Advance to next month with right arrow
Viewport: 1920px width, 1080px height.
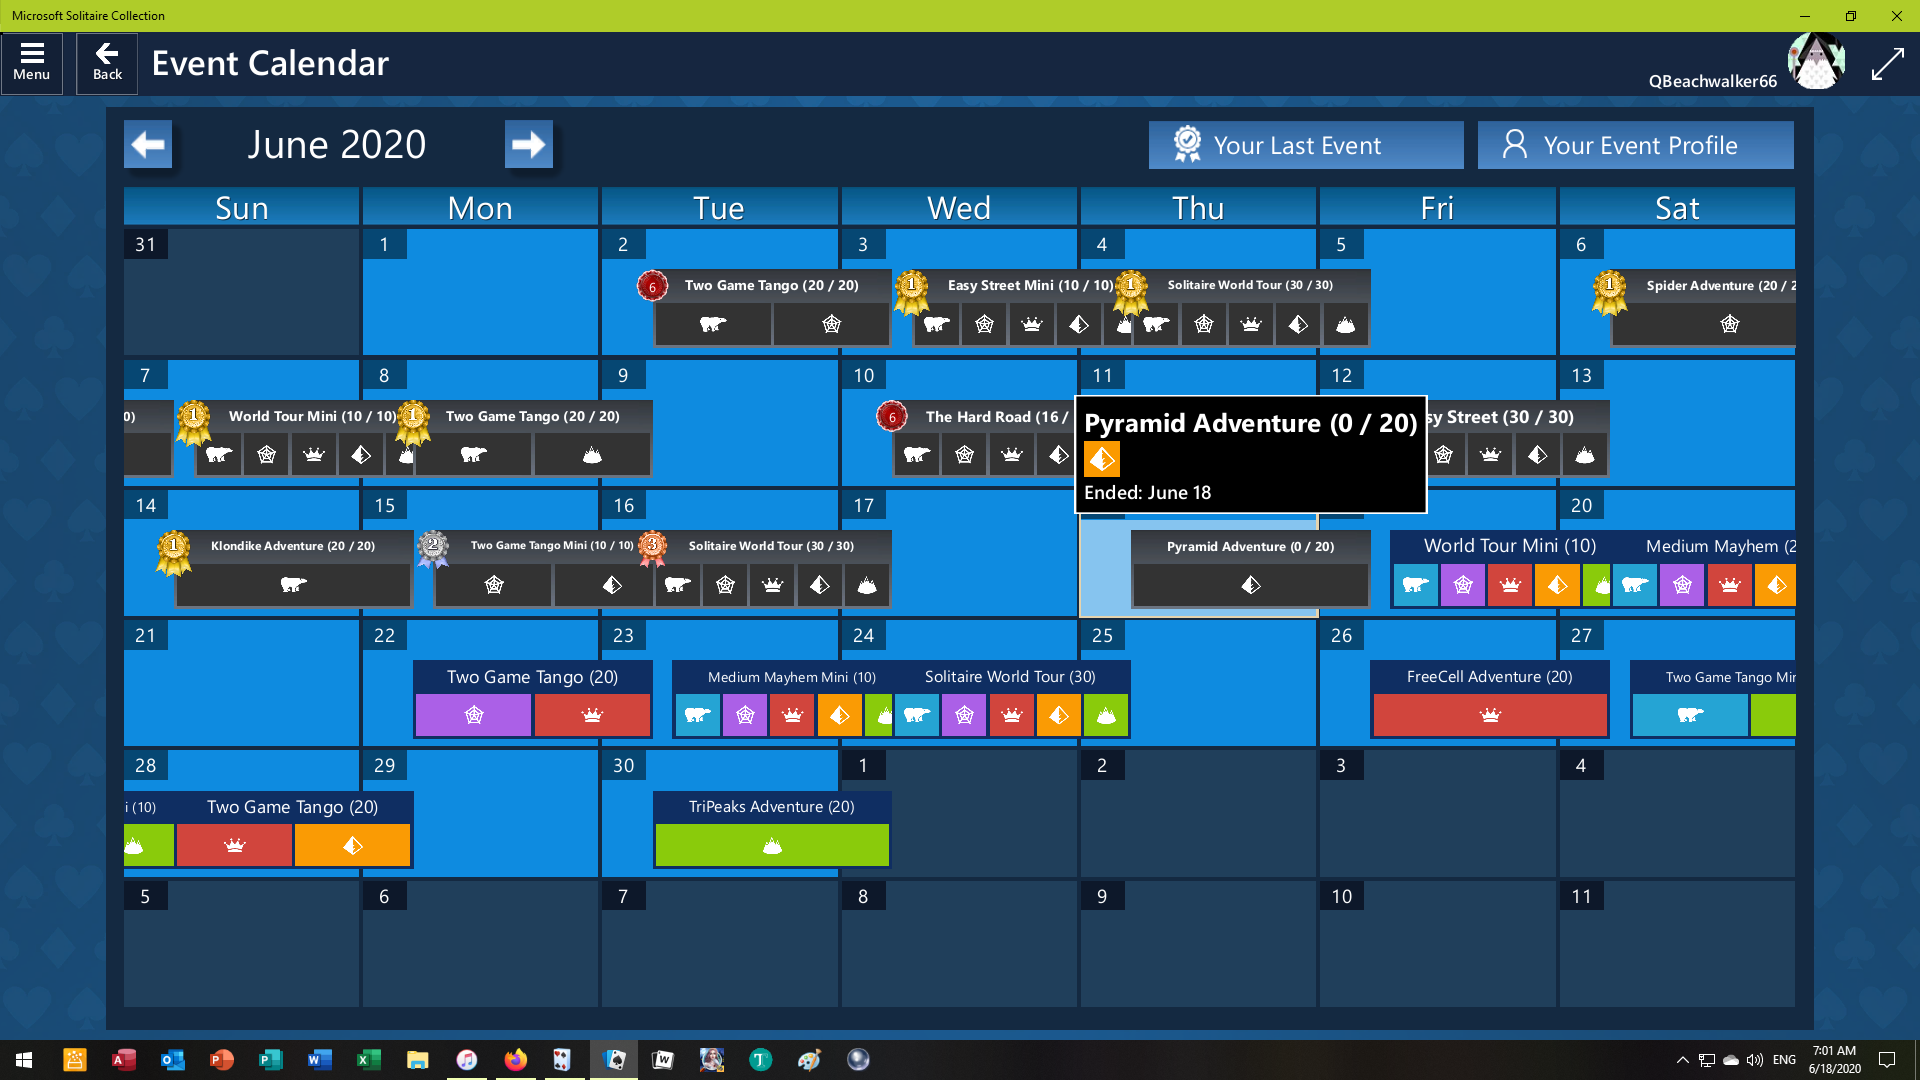pyautogui.click(x=528, y=145)
